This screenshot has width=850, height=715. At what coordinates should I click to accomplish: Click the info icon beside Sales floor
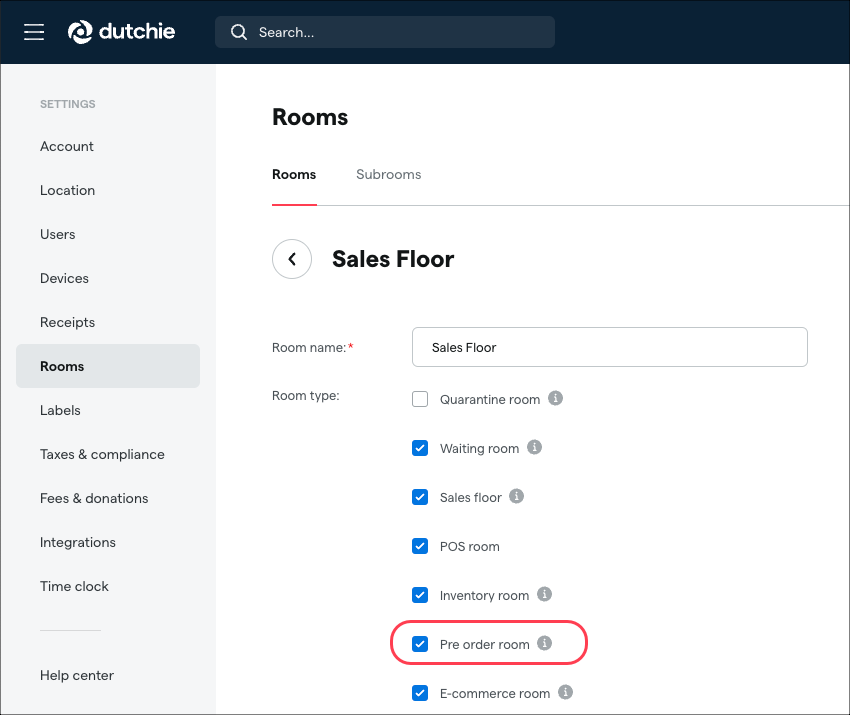click(x=516, y=496)
